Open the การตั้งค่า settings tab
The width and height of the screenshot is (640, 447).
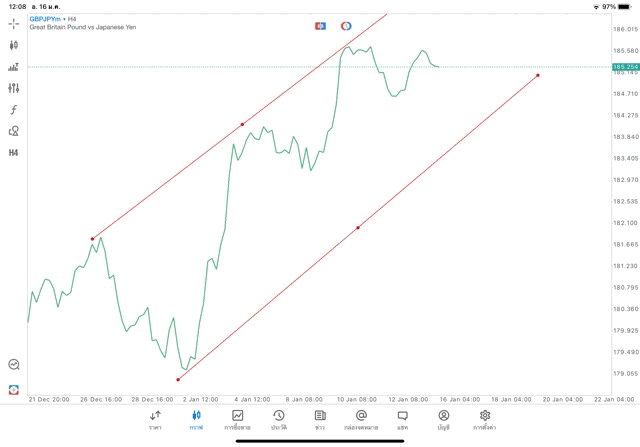point(485,419)
